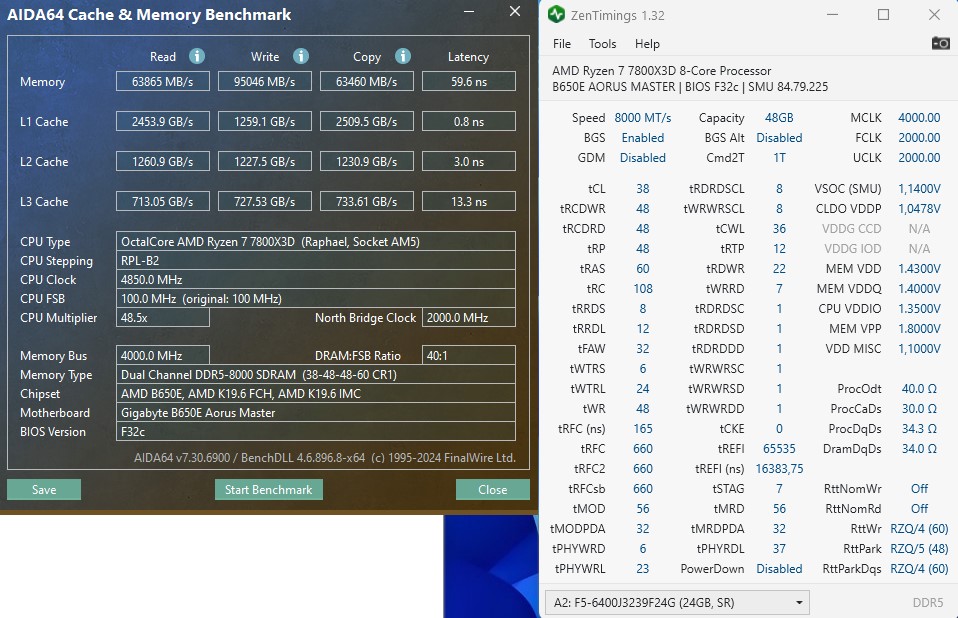Select the L3 Cache Read 713.05 GB/s field
This screenshot has height=618, width=958.
click(x=163, y=201)
